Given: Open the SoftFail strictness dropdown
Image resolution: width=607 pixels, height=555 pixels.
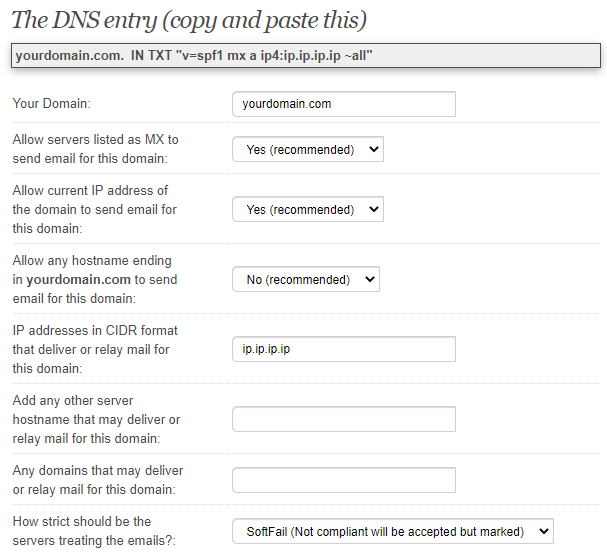Looking at the screenshot, I should point(392,531).
